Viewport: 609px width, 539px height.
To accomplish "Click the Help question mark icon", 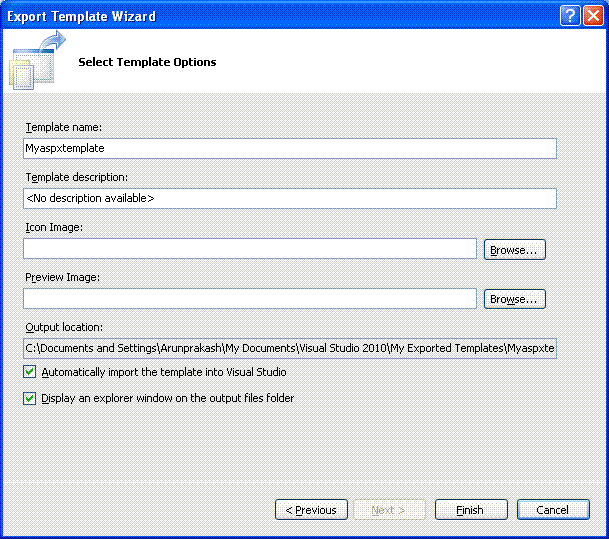I will coord(570,16).
